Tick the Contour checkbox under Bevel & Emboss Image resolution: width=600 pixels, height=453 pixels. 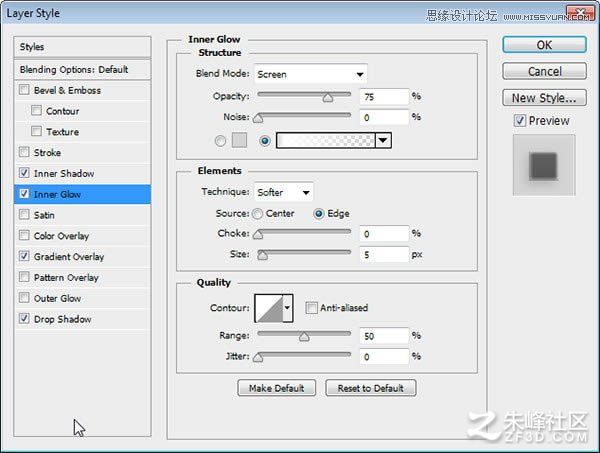pos(36,111)
